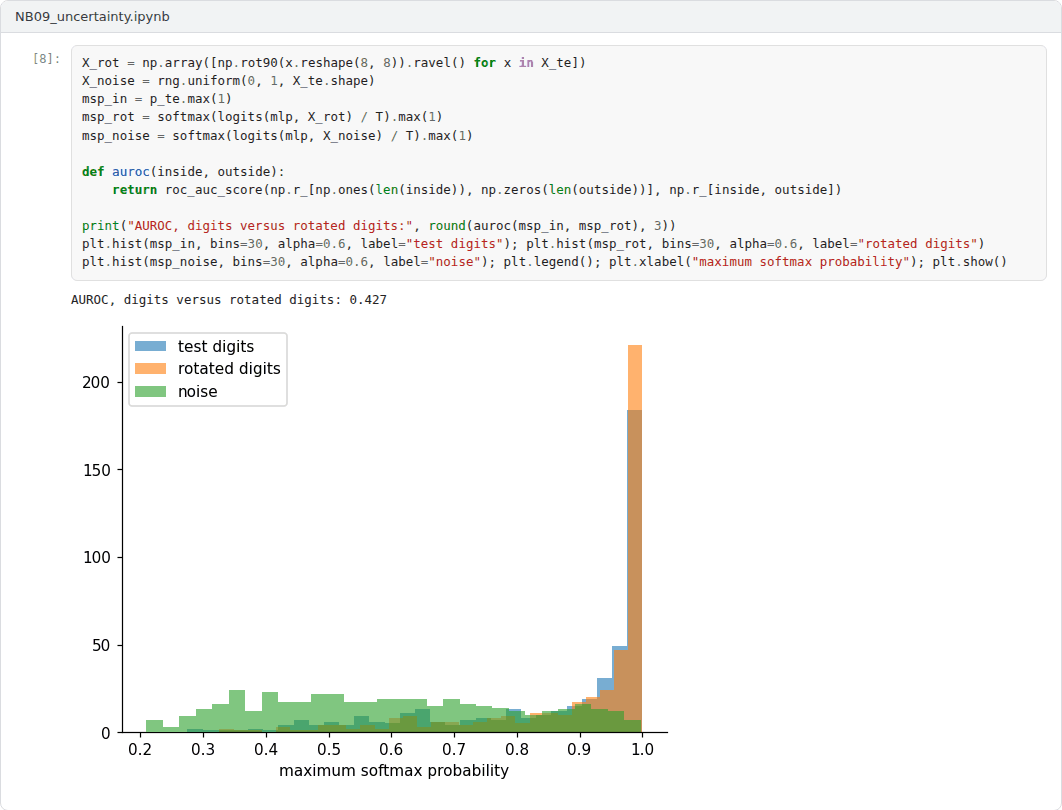Click the return roc_auc_score line
Image resolution: width=1062 pixels, height=810 pixels.
[477, 190]
